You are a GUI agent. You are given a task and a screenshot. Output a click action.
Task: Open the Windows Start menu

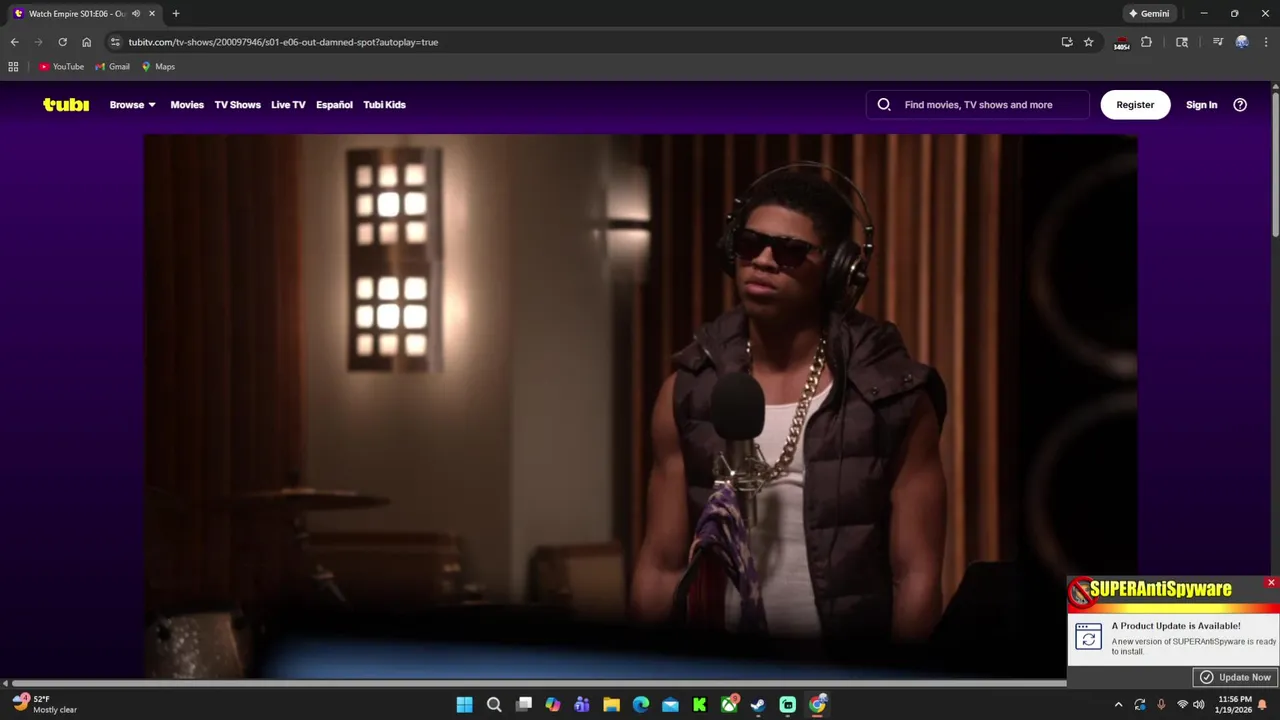tap(464, 705)
